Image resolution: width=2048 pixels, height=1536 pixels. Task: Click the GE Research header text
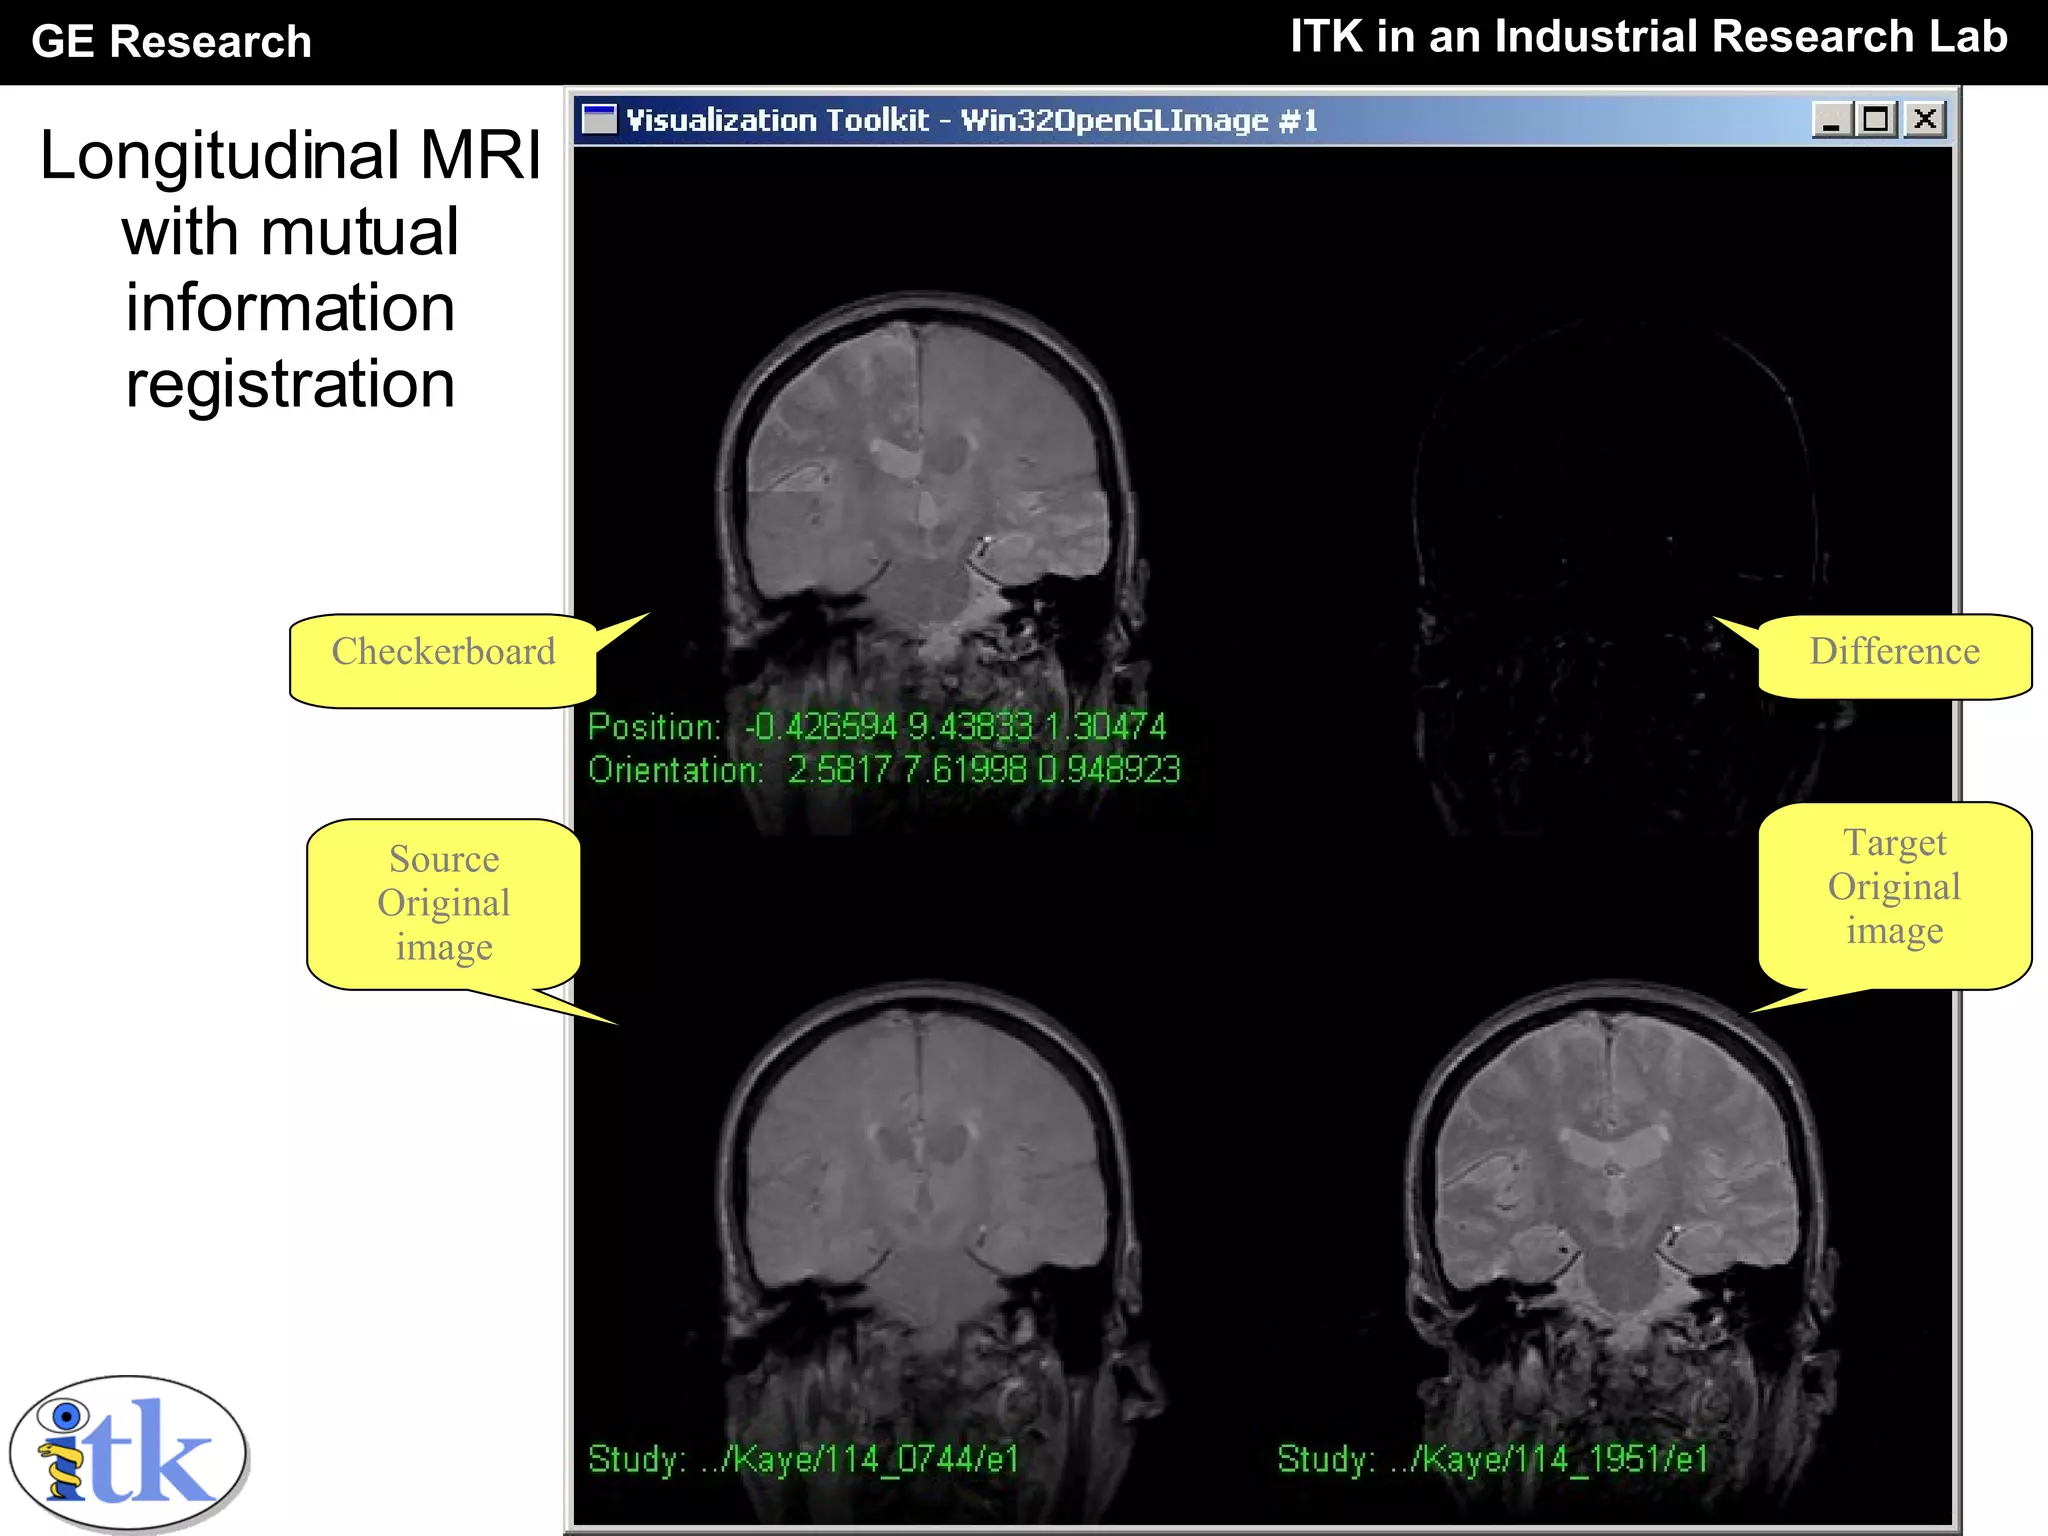pos(171,42)
